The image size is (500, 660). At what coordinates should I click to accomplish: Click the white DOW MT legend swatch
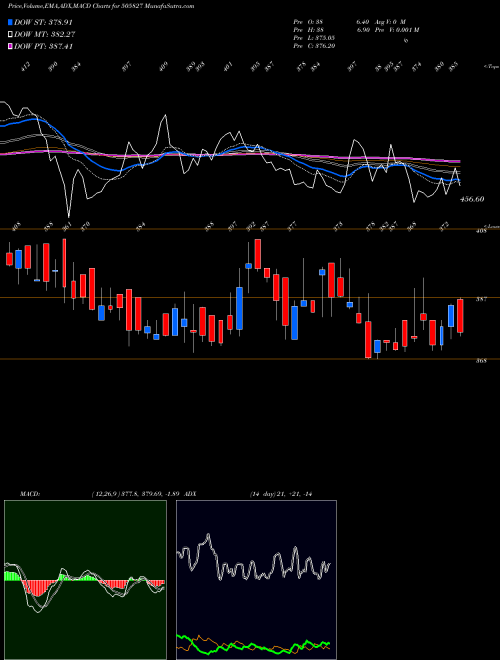10,34
